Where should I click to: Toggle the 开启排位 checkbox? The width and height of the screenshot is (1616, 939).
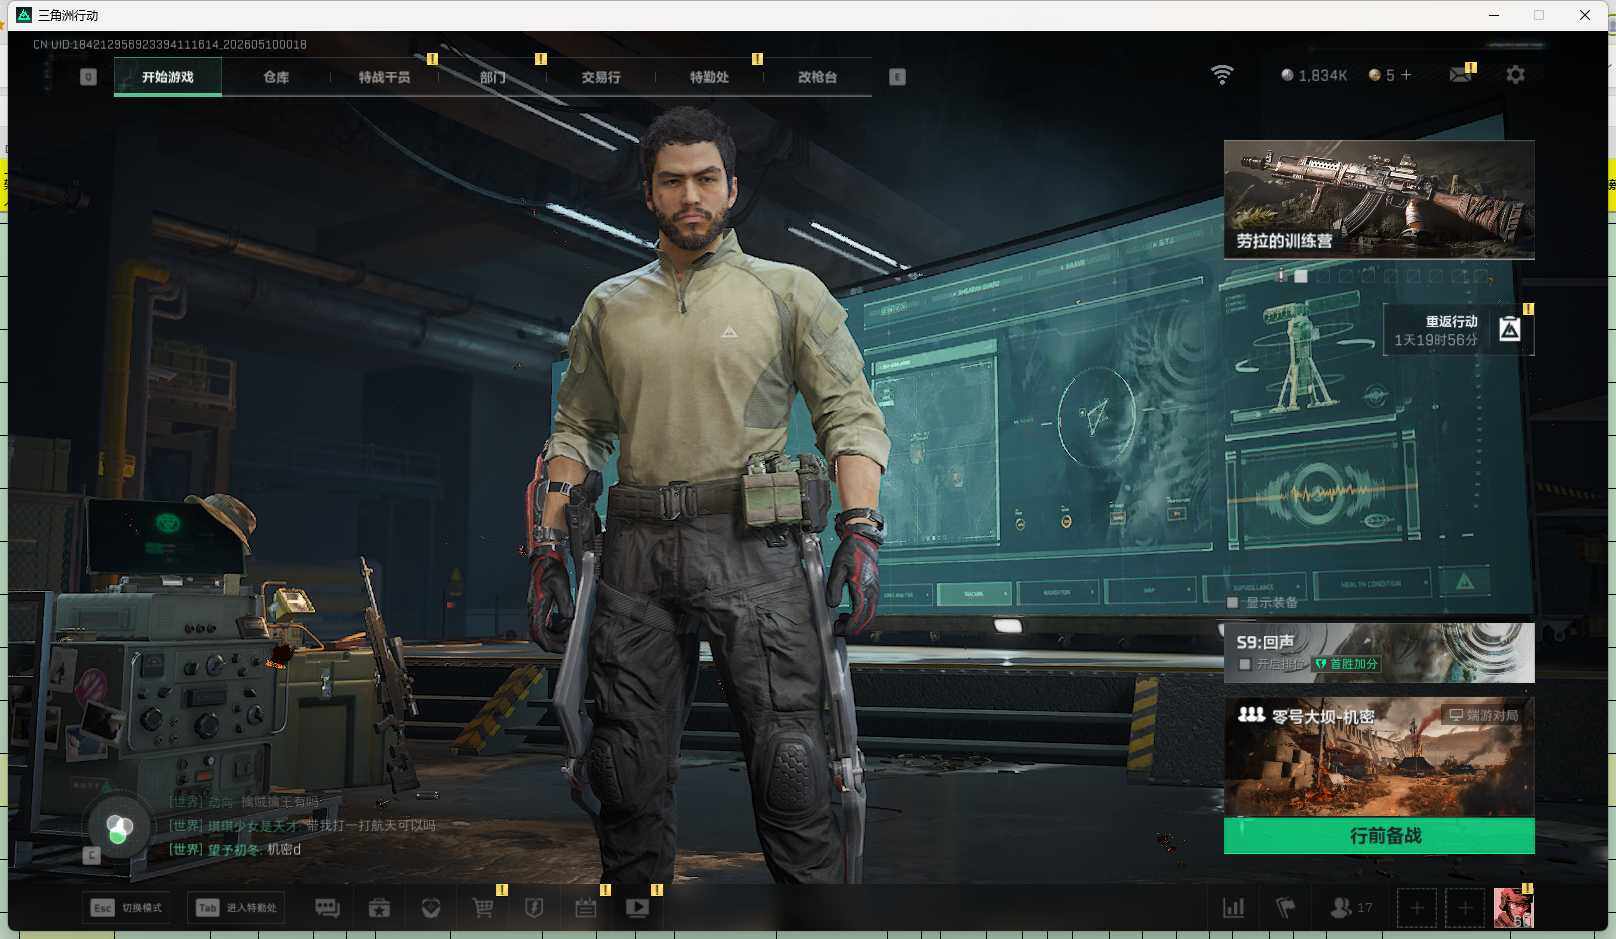click(x=1245, y=664)
